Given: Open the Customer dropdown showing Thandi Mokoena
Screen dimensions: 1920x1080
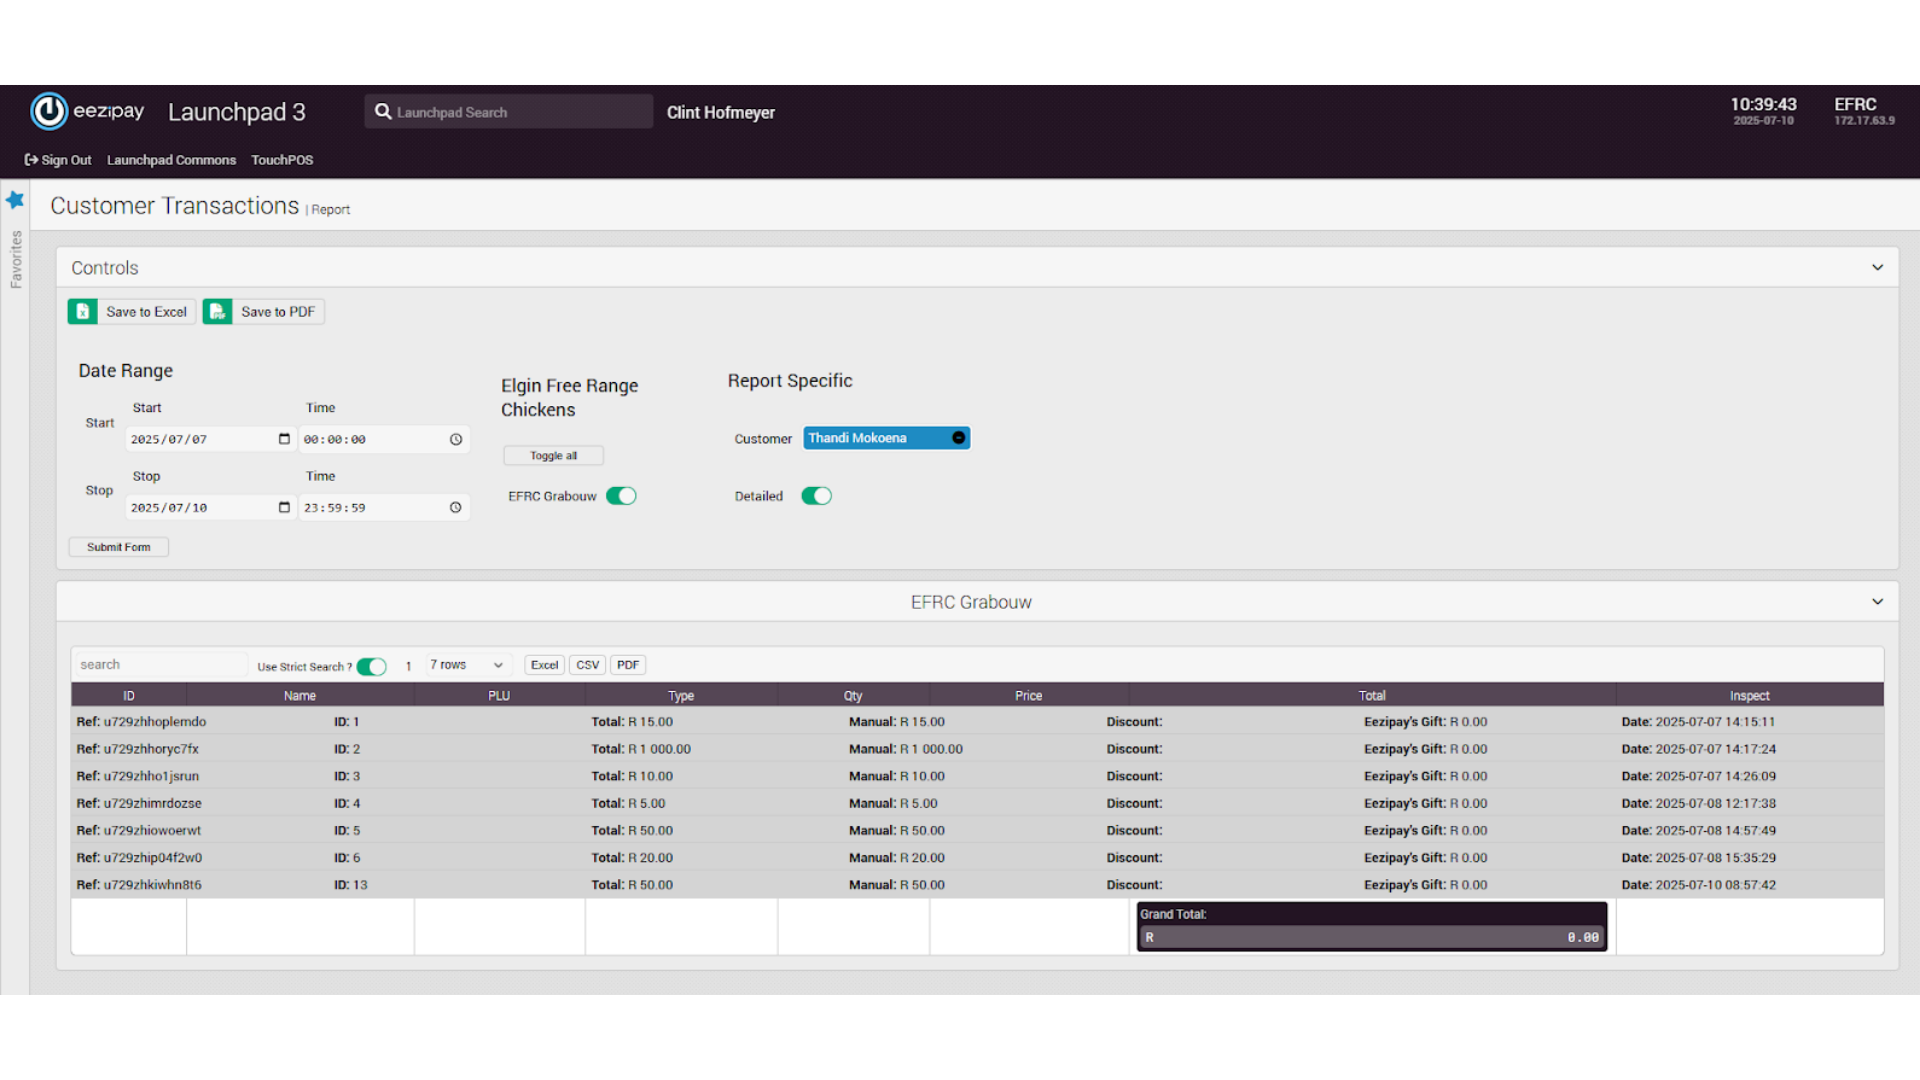Looking at the screenshot, I should 886,438.
